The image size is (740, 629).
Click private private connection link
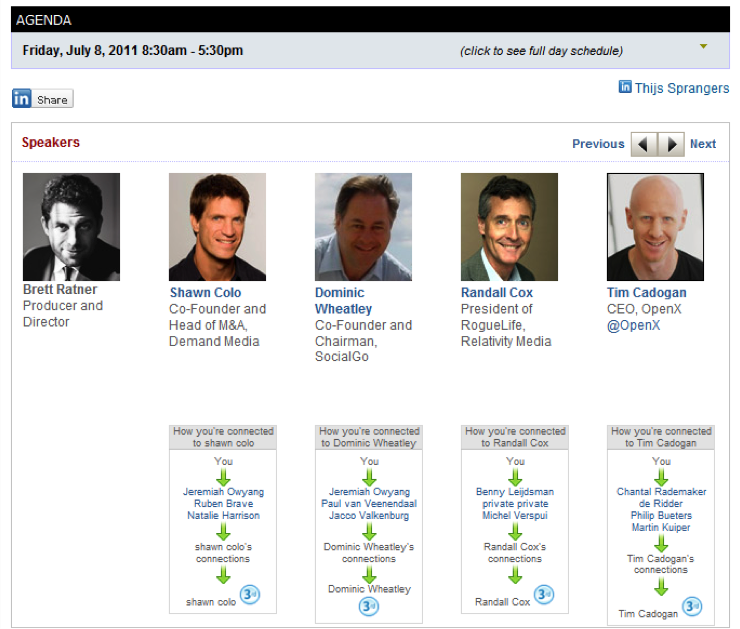515,503
